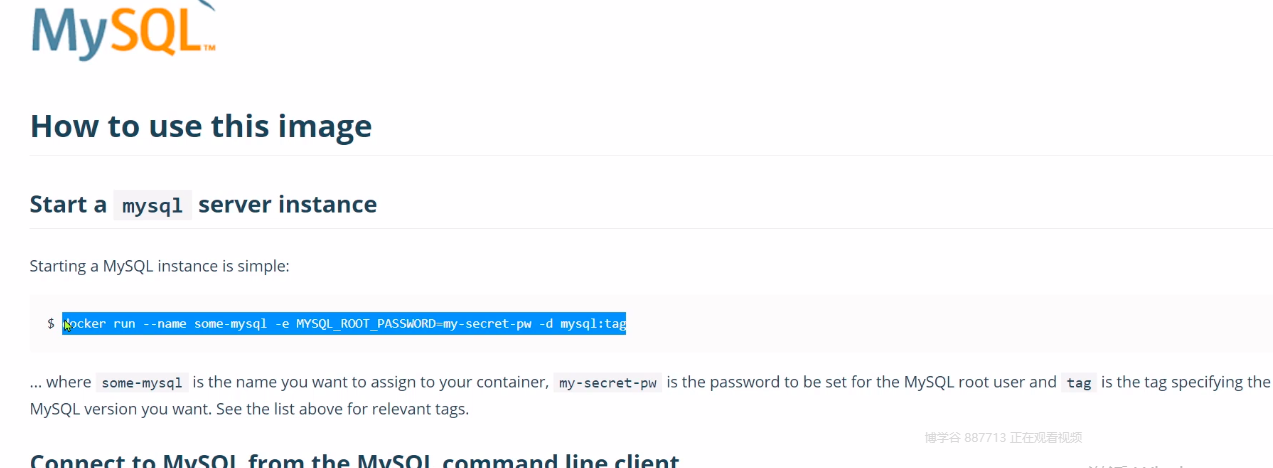The image size is (1273, 468).
Task: Click the "How to use this image" heading
Action: pos(201,126)
